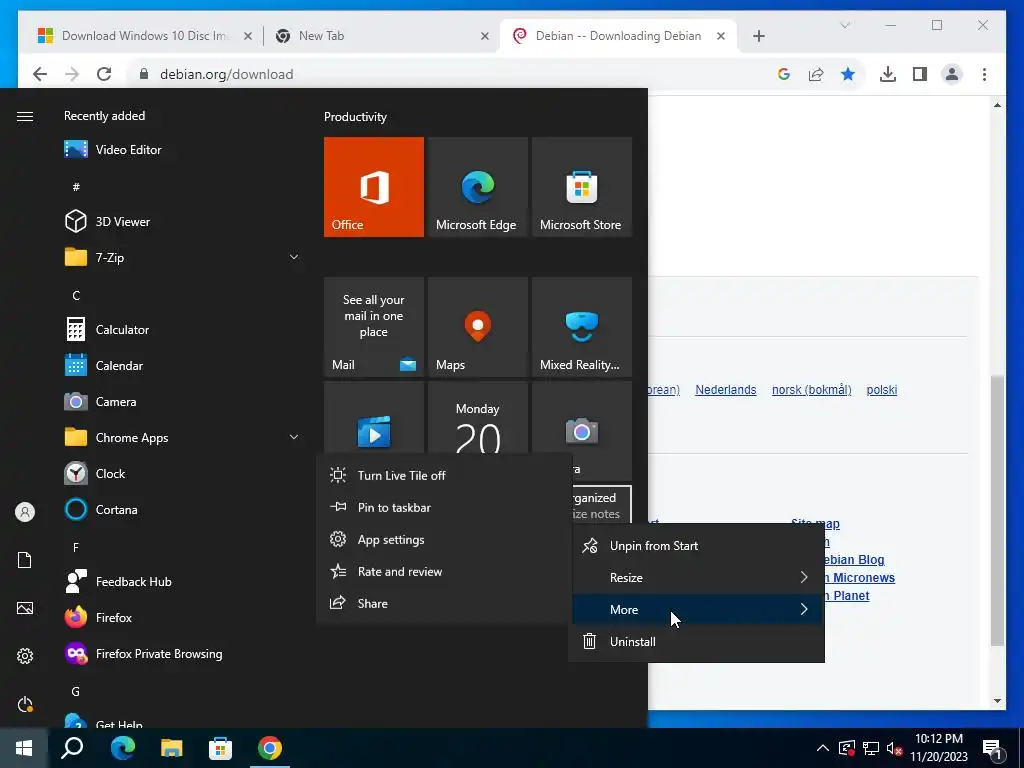Reload the Debian page
This screenshot has width=1024, height=768.
(x=104, y=74)
